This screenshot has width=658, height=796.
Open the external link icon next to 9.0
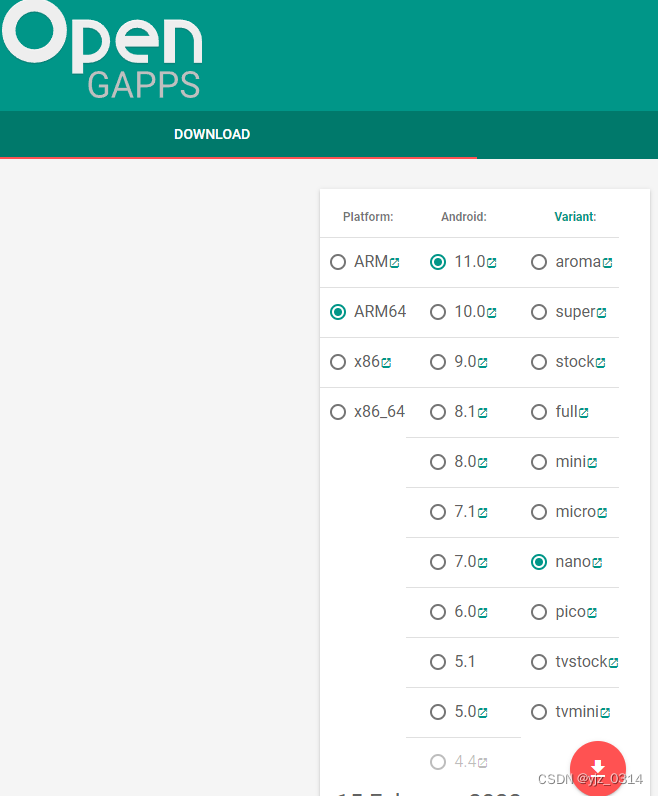pyautogui.click(x=483, y=363)
